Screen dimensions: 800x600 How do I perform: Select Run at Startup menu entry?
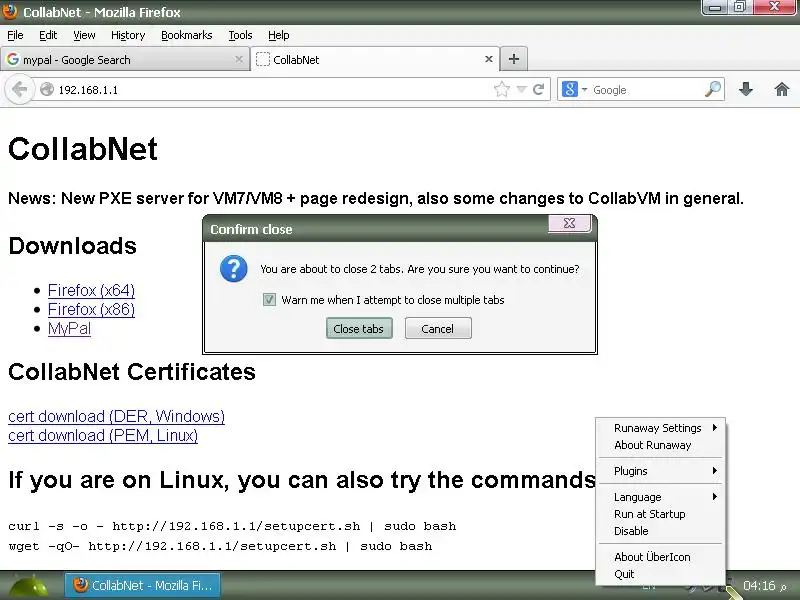660,514
